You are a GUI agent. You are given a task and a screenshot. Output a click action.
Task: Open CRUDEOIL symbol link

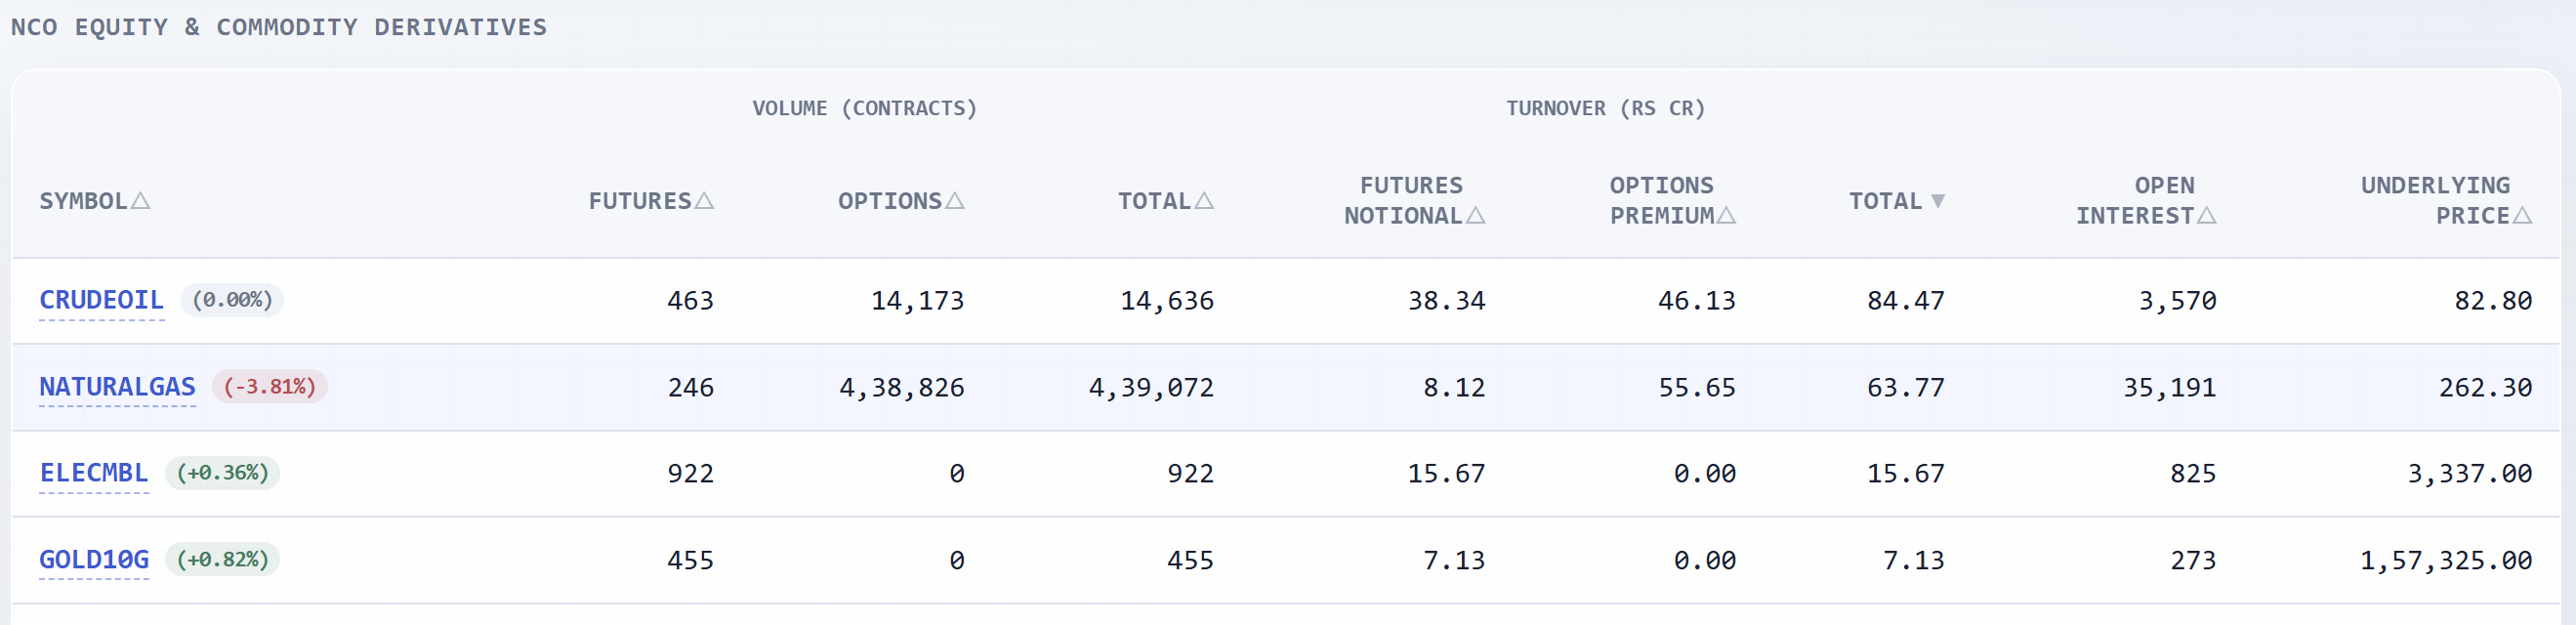(101, 301)
